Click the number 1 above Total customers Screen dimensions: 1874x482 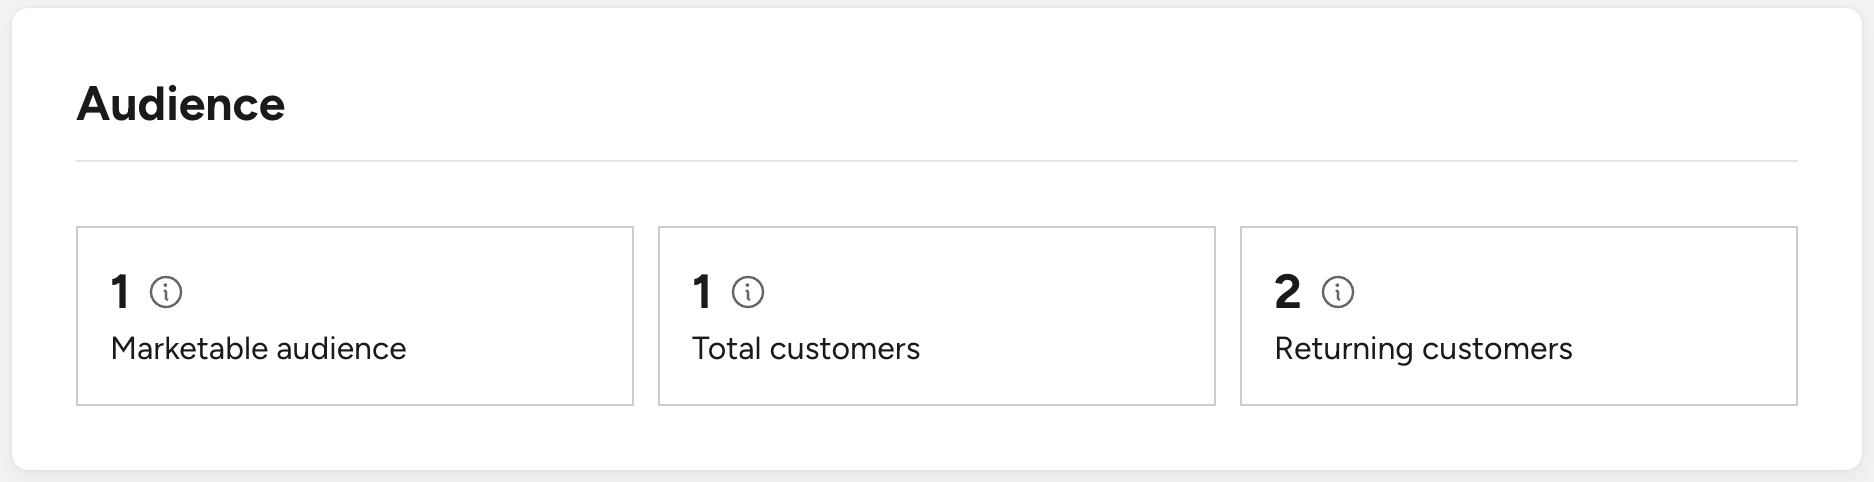click(702, 292)
